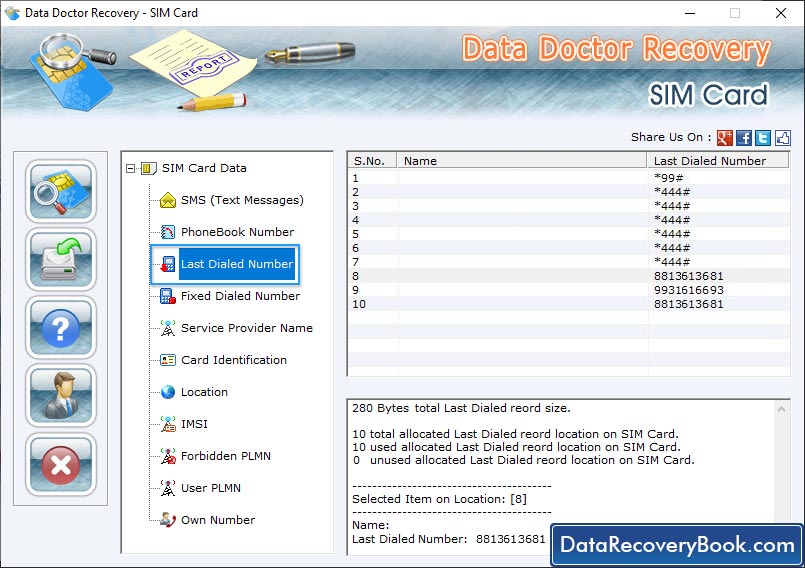Screen dimensions: 805x568
Task: Click the IMSI icon
Action: tap(168, 424)
